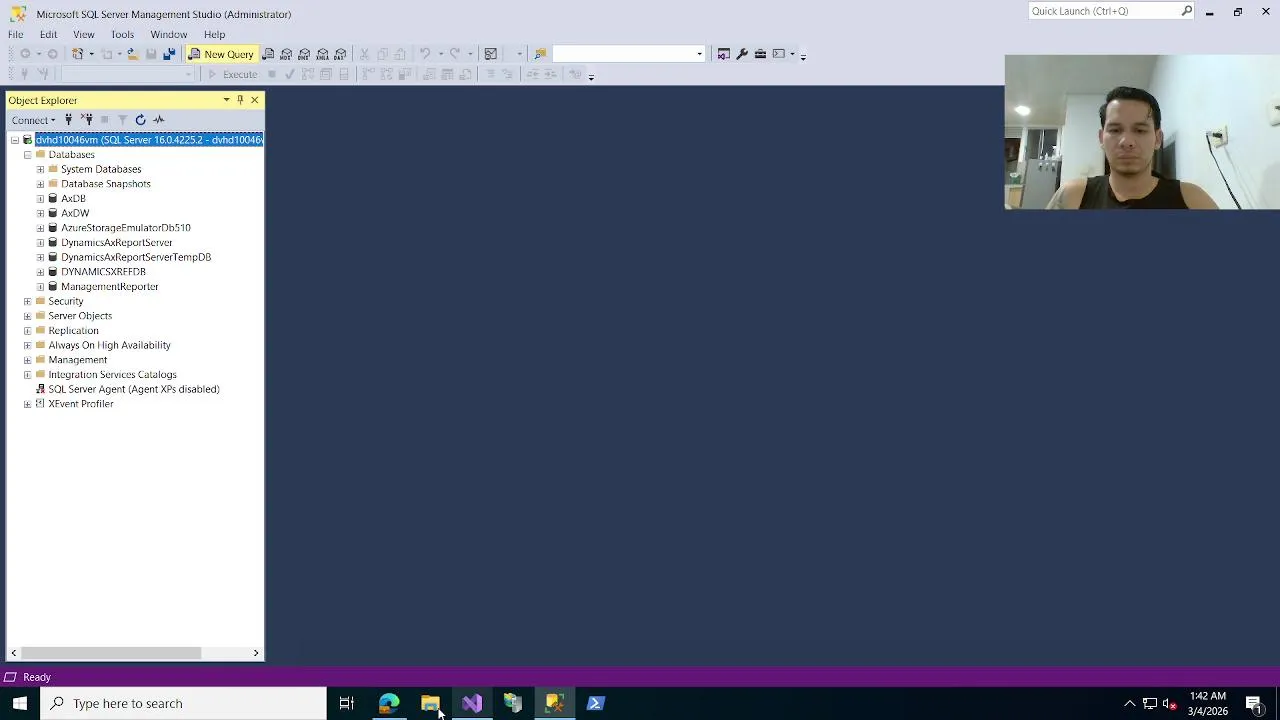Click Connect Object Explorer plug icon
This screenshot has height=720, width=1280.
[x=68, y=120]
